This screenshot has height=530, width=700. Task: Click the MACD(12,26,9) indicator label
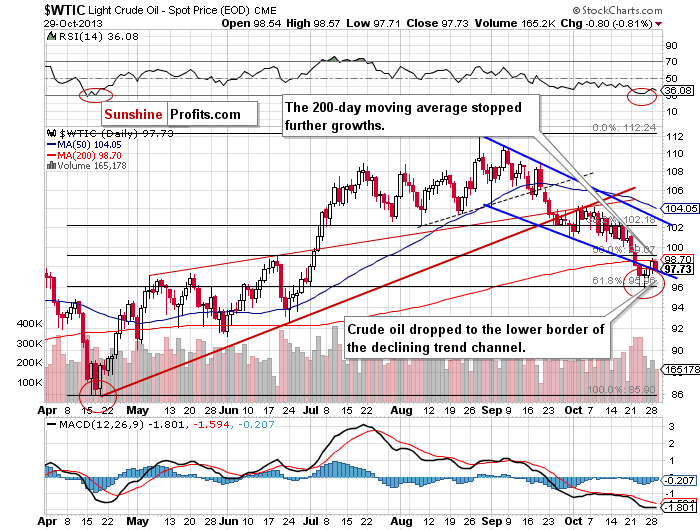pyautogui.click(x=102, y=425)
